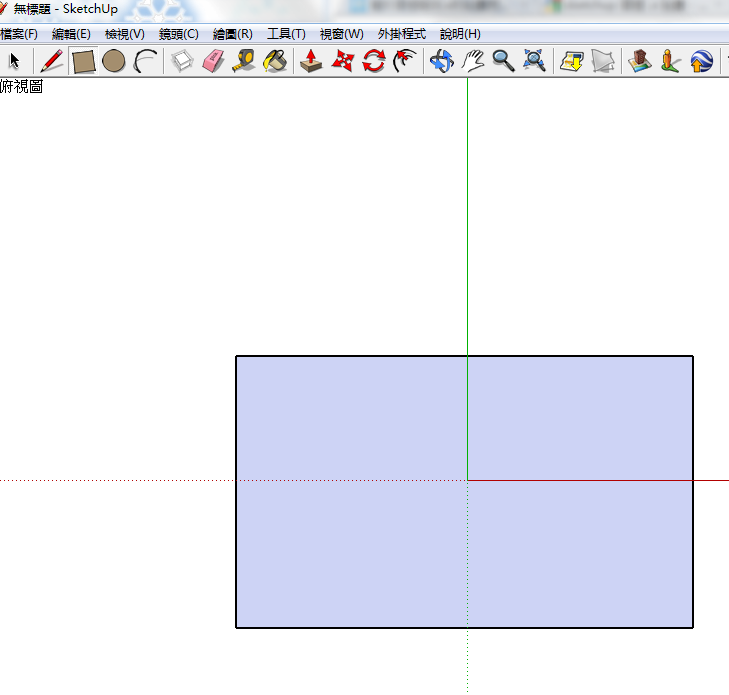Open the 工具(T) menu
Viewport: 729px width, 695px height.
(286, 34)
